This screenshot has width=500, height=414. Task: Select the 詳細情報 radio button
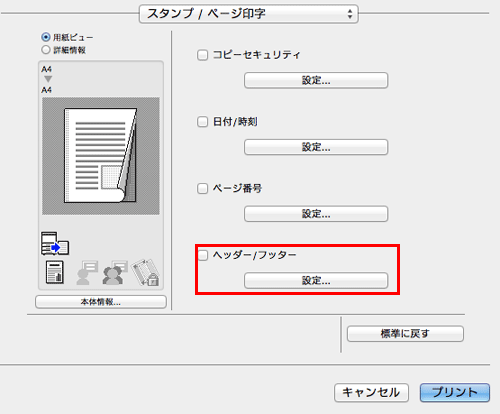(x=46, y=50)
